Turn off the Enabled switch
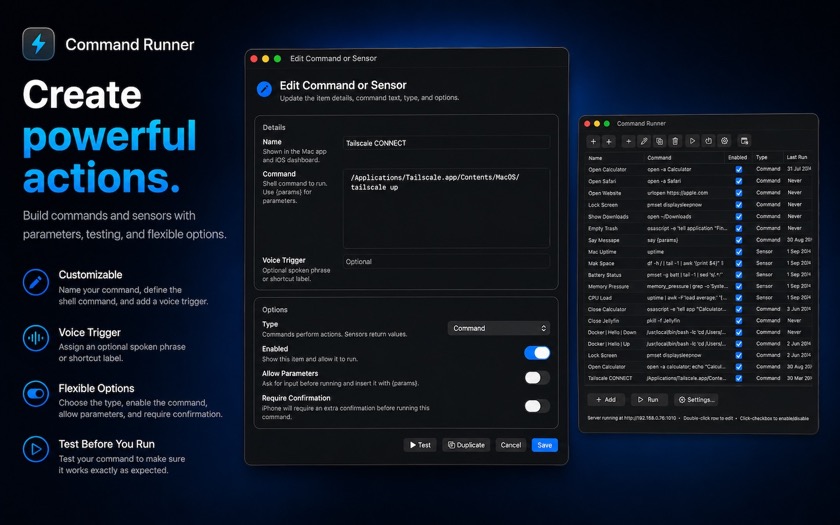 coord(537,352)
